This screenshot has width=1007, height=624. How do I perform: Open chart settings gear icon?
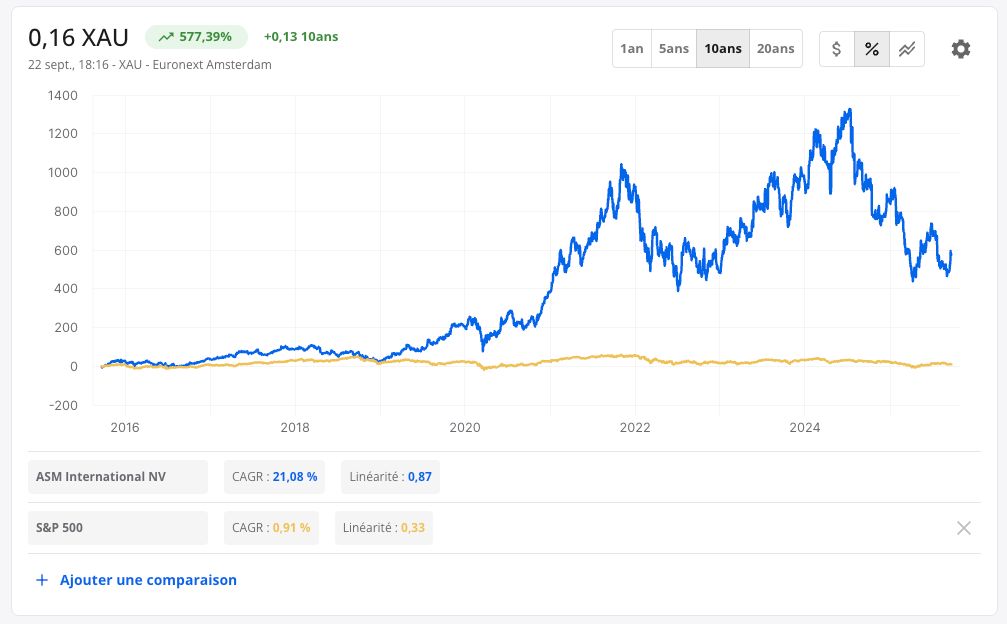960,49
